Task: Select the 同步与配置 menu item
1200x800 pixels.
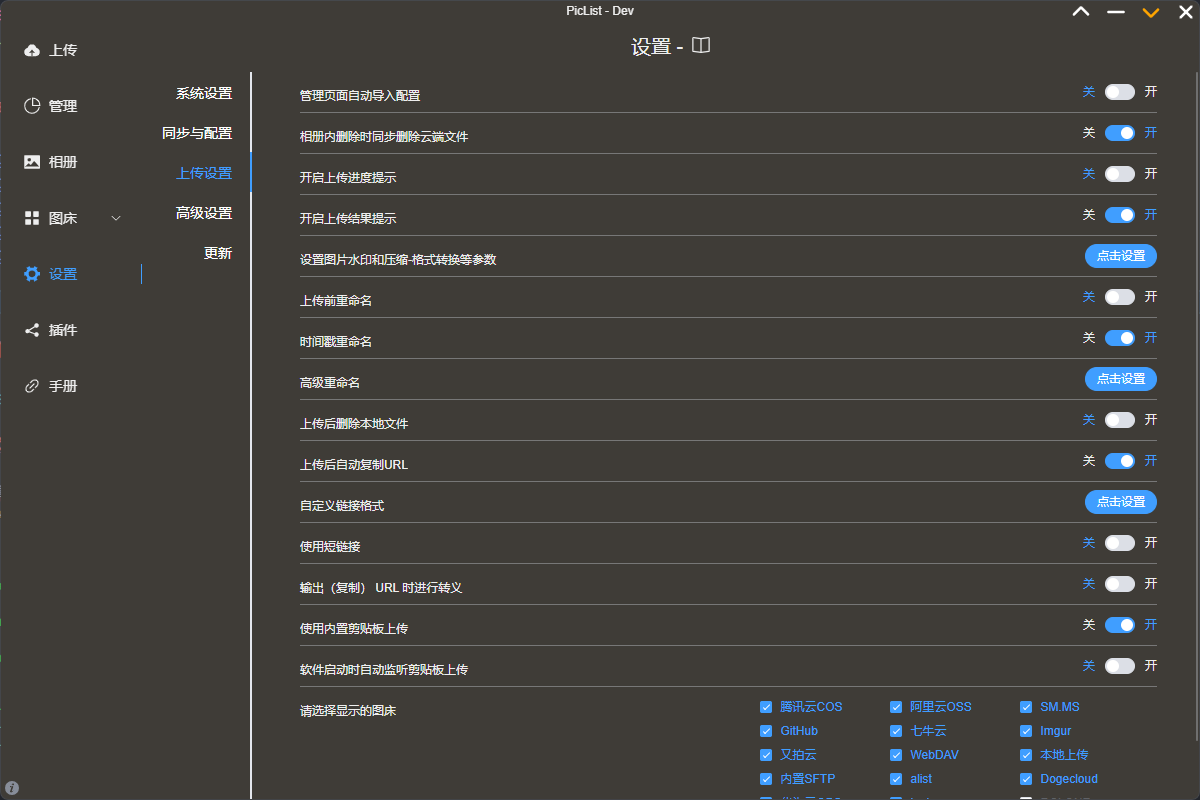Action: click(x=196, y=132)
